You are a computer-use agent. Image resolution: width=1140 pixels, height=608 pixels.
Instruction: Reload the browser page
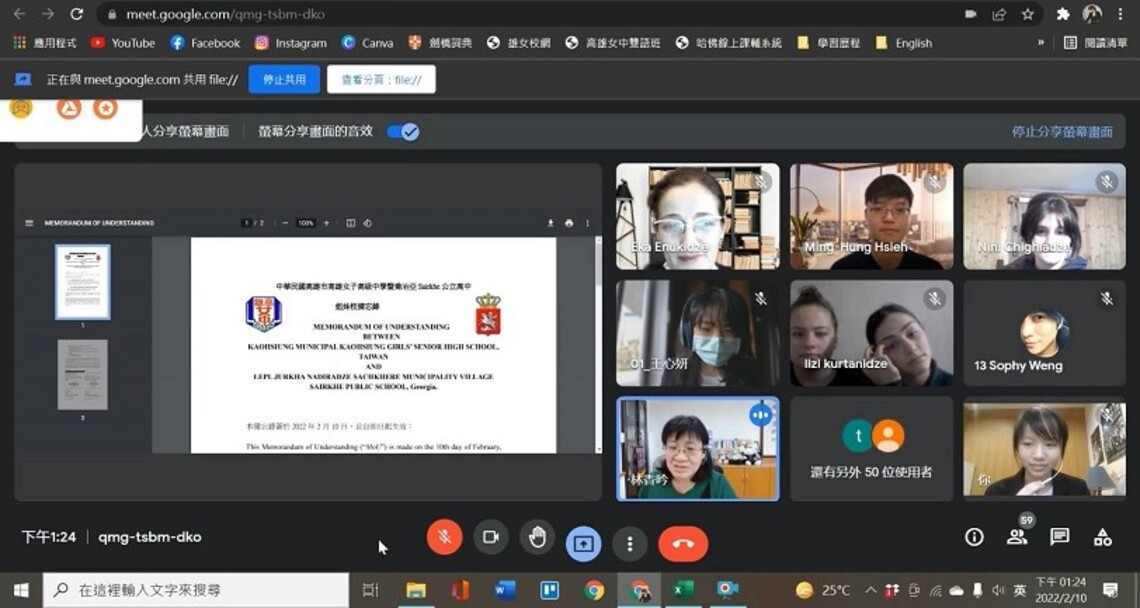tap(76, 14)
